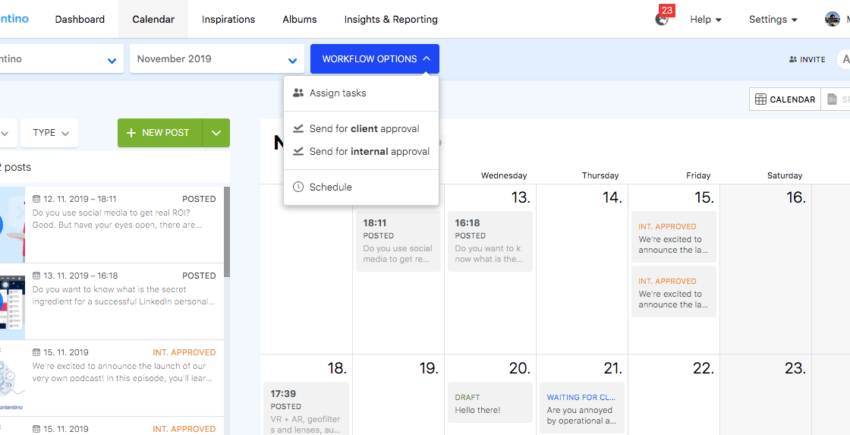Open the Draft 'Hello there!' card
This screenshot has width=850, height=435.
(490, 402)
